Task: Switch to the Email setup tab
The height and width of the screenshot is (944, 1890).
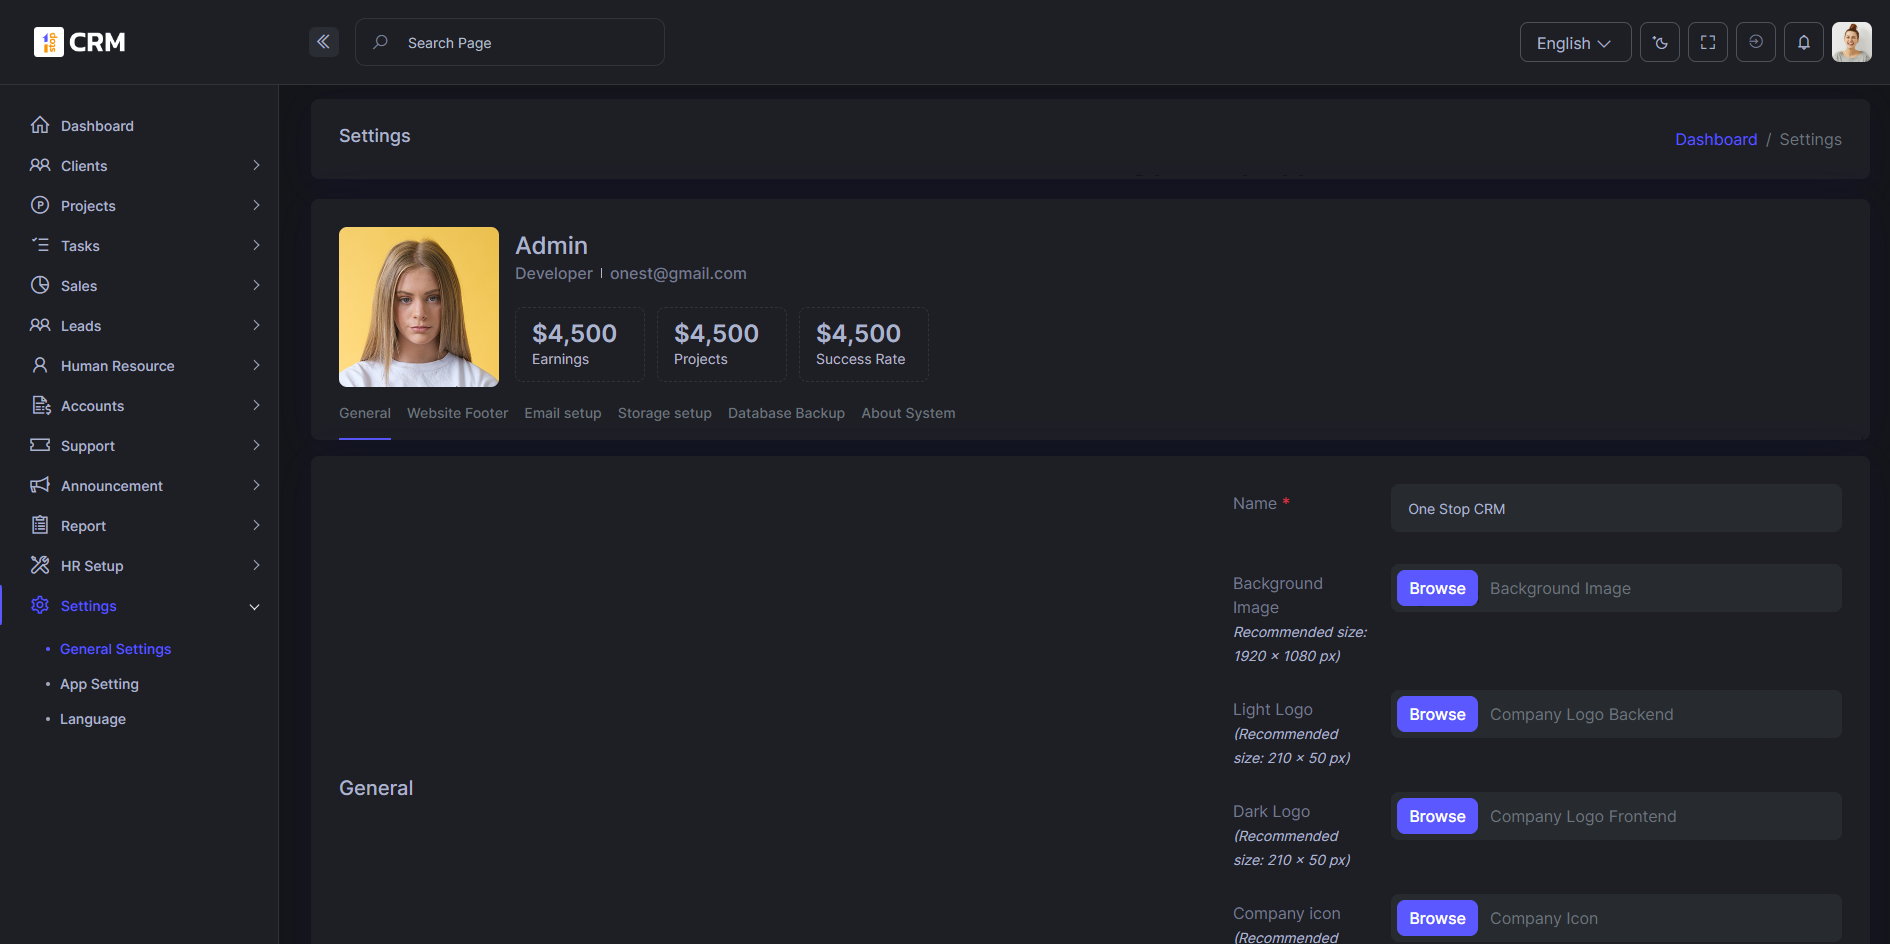Action: [563, 413]
